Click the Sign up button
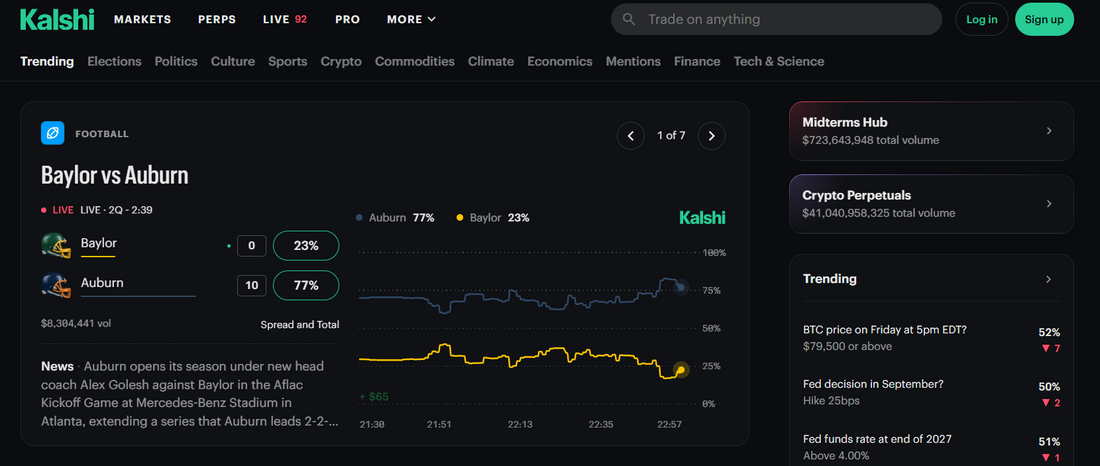 point(1044,20)
